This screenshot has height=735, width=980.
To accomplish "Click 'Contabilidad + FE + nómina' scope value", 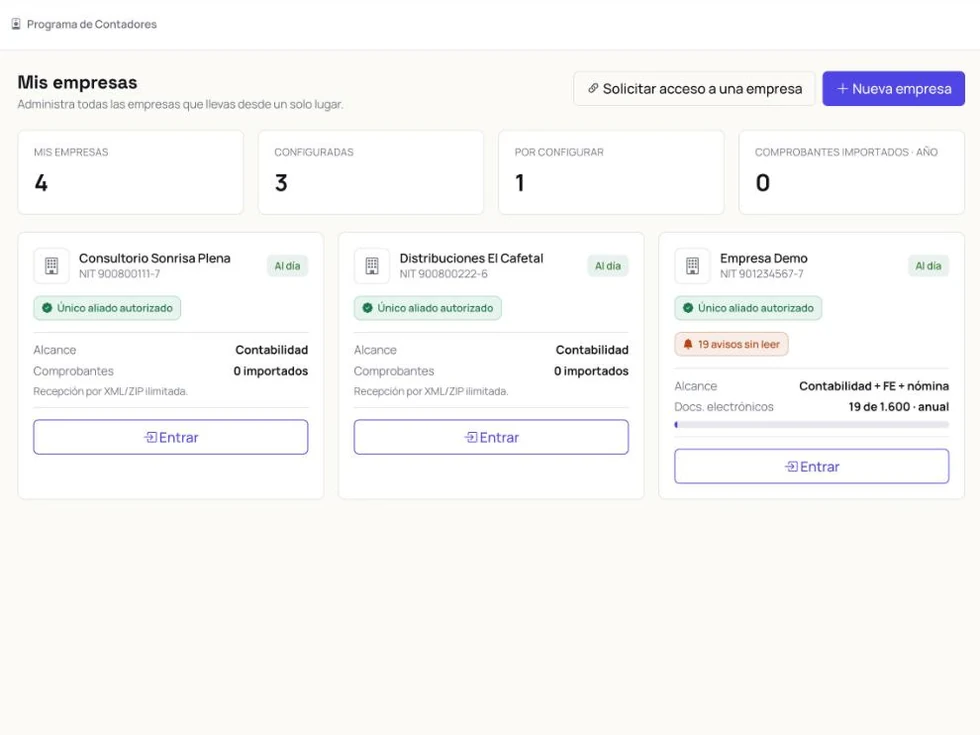I will pyautogui.click(x=874, y=386).
